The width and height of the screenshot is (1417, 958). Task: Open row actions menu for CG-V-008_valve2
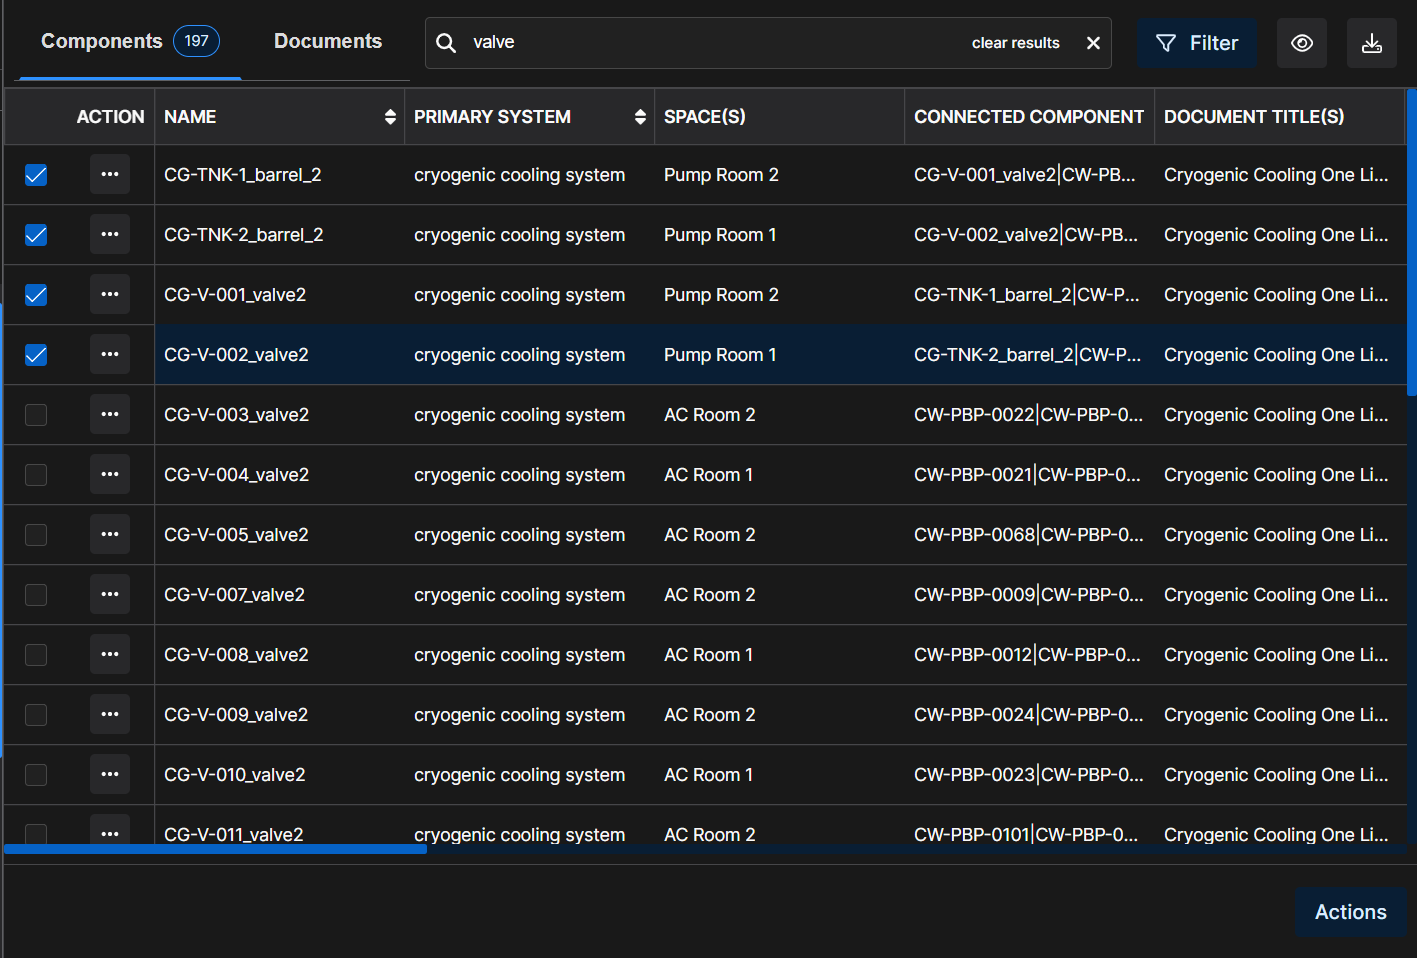tap(110, 654)
